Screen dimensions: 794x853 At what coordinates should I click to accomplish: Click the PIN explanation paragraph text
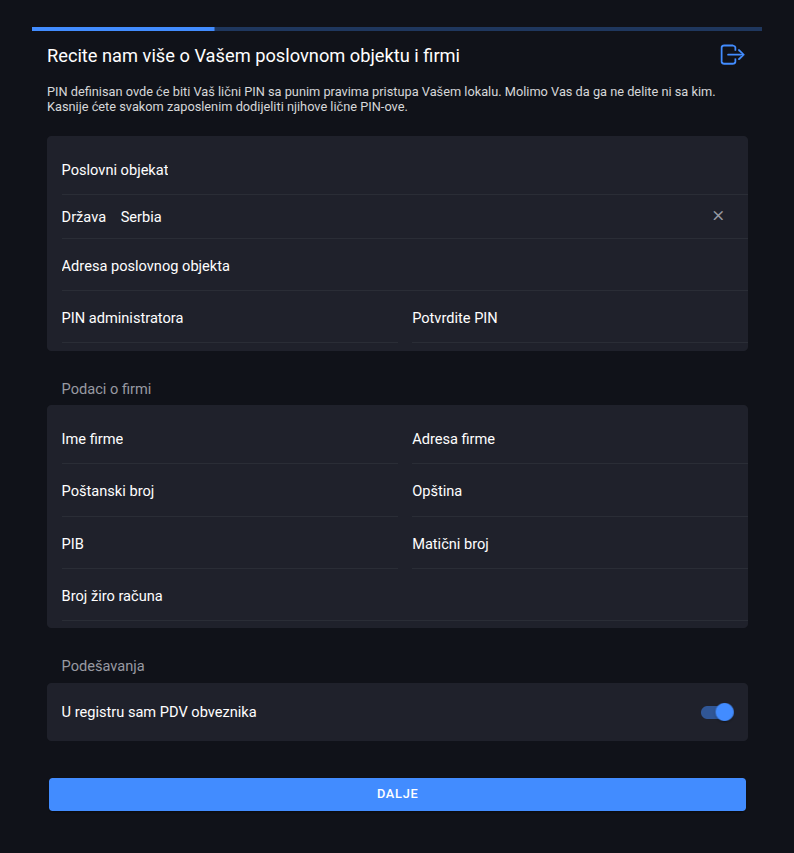coord(381,99)
